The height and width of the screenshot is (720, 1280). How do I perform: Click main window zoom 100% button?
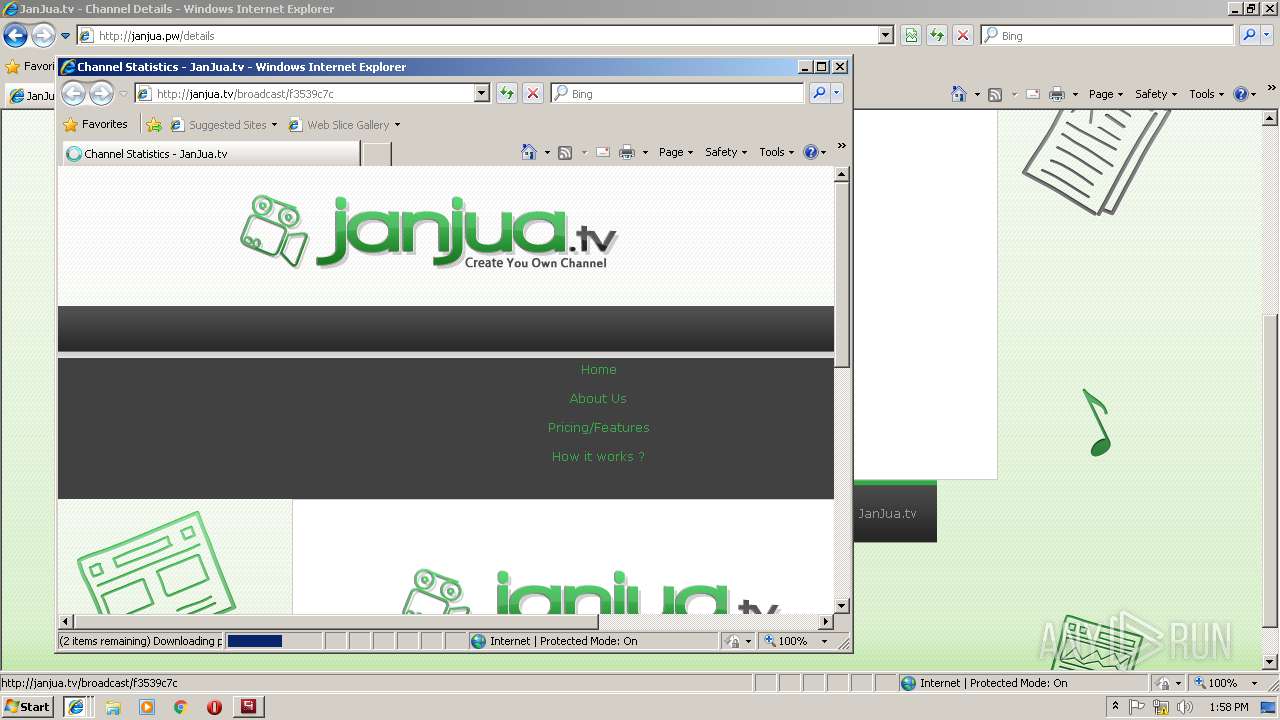coord(1216,683)
